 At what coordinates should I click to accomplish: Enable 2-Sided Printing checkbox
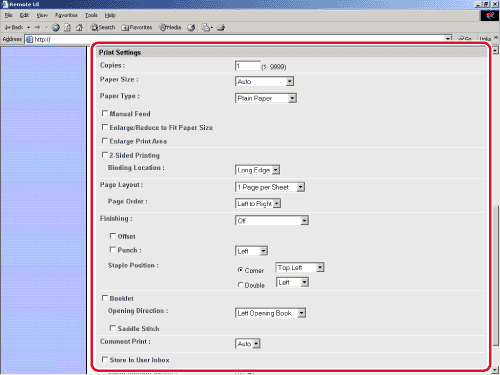pos(105,155)
